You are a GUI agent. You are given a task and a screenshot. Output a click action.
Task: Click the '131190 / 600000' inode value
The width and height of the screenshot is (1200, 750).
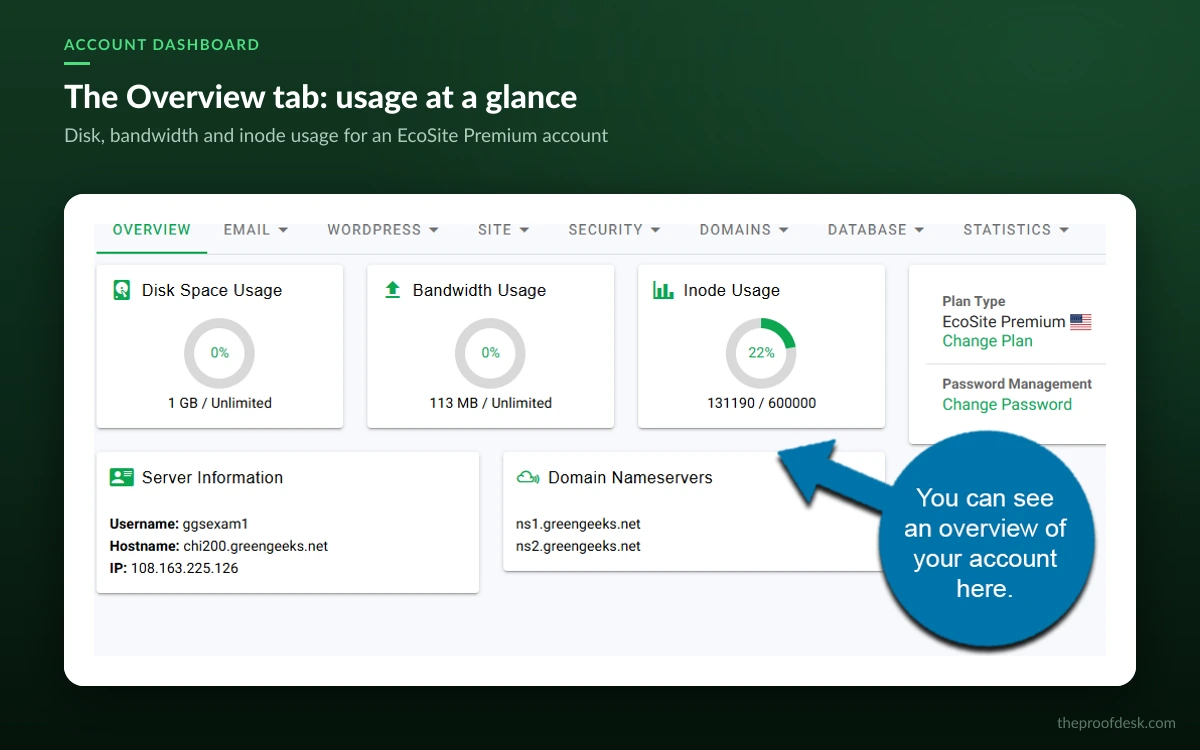coord(762,403)
